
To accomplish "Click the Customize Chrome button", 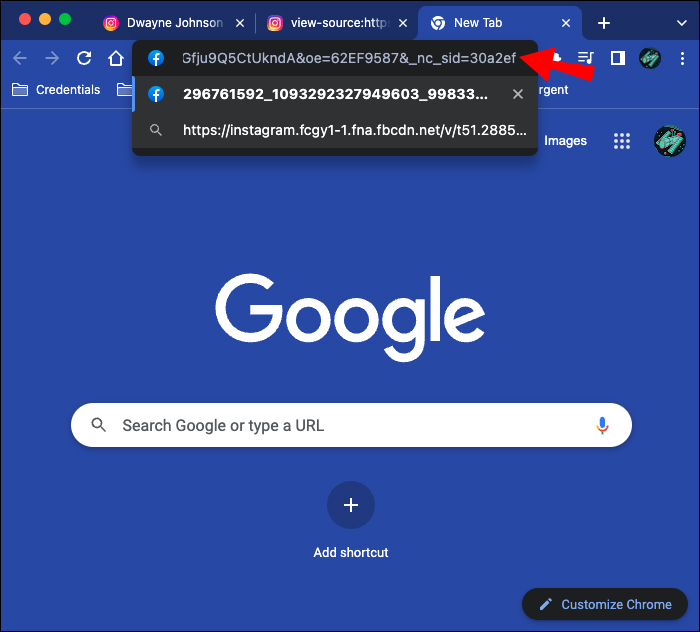I will pos(605,604).
